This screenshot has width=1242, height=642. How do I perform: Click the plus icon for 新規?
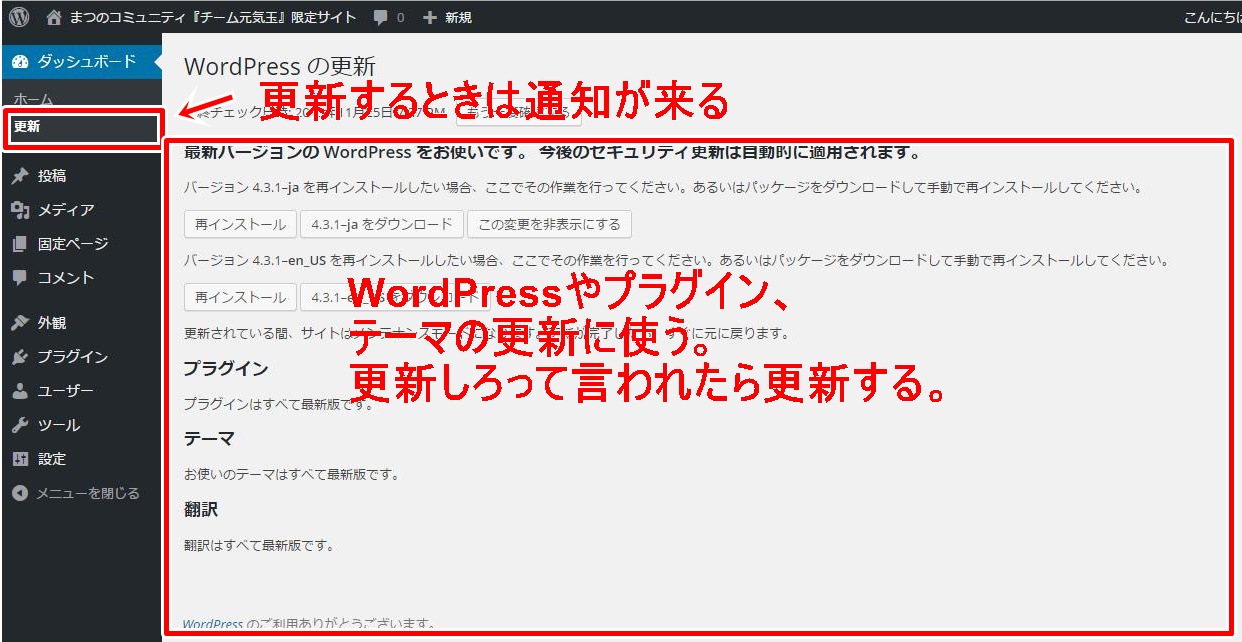[x=430, y=18]
